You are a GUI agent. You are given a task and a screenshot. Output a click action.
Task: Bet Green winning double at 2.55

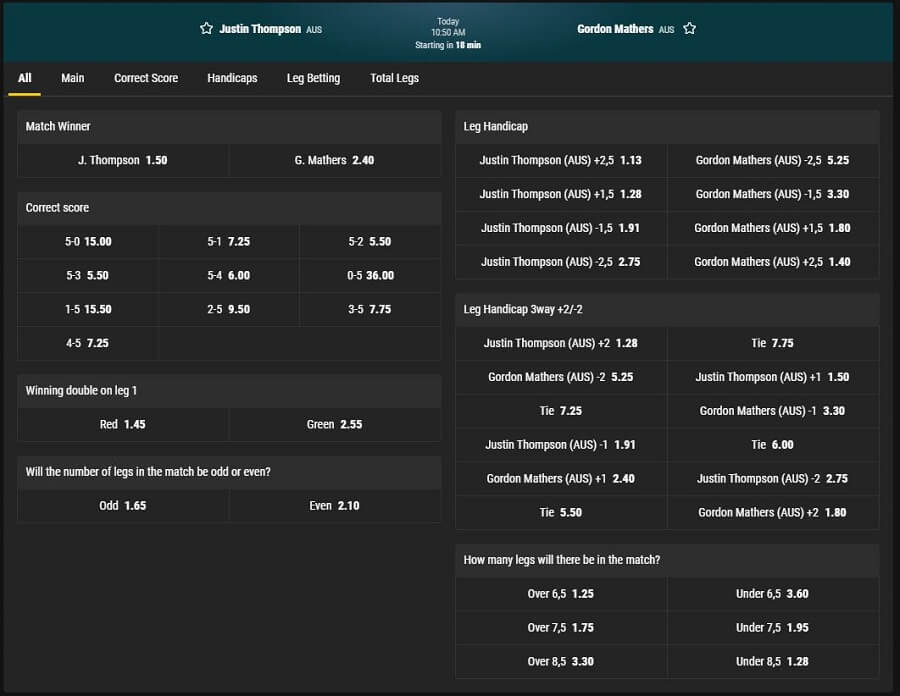point(335,425)
